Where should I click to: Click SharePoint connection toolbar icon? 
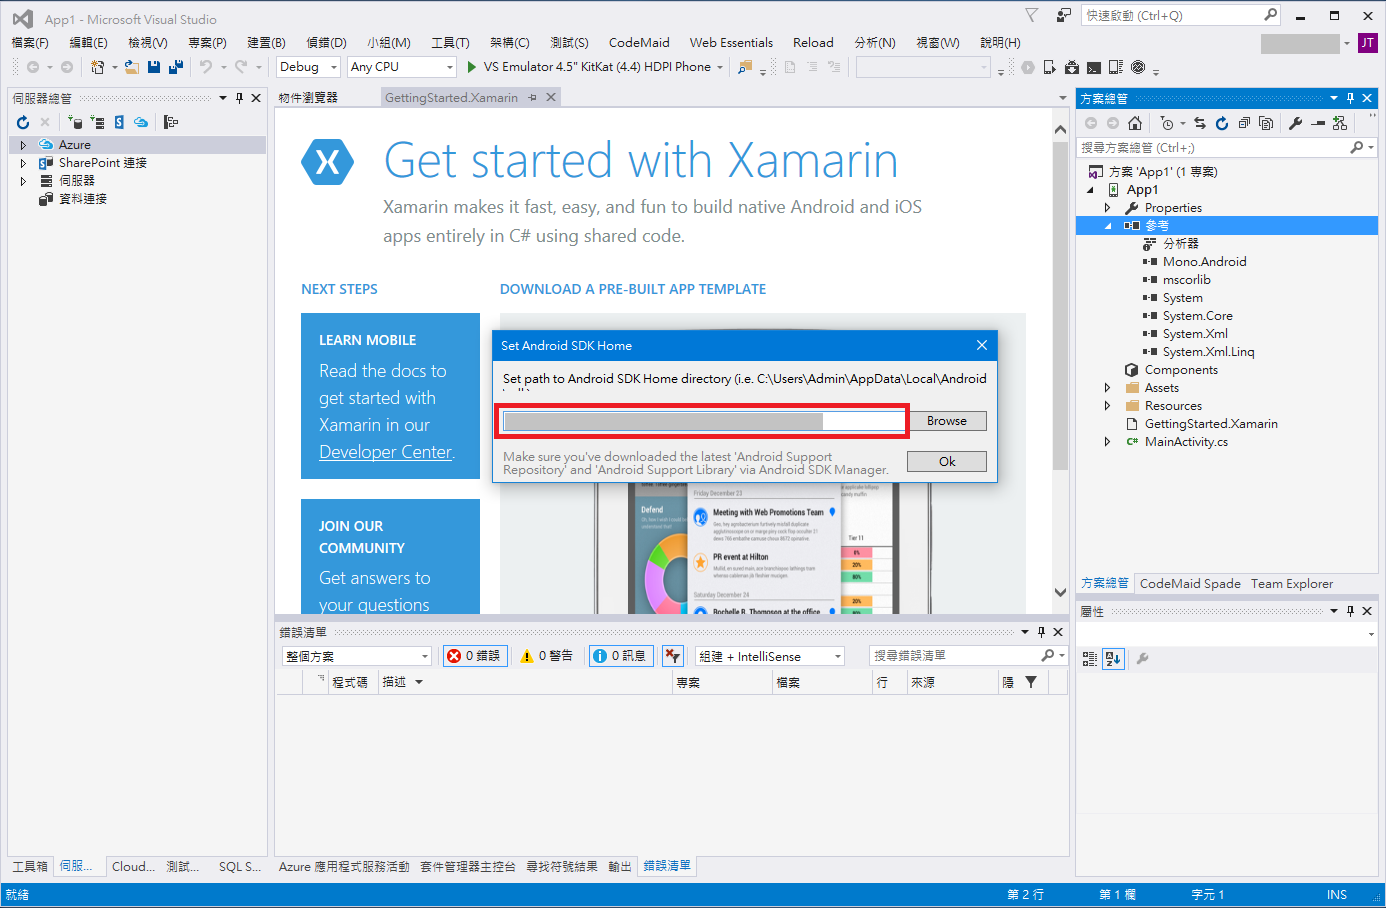pyautogui.click(x=119, y=122)
